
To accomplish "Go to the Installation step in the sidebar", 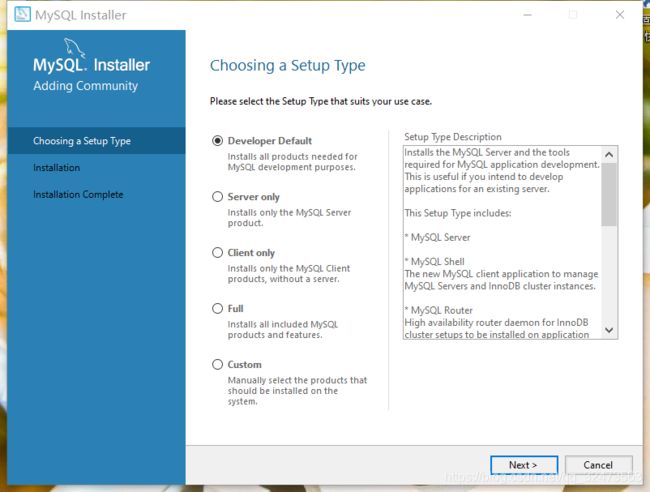I will point(56,168).
